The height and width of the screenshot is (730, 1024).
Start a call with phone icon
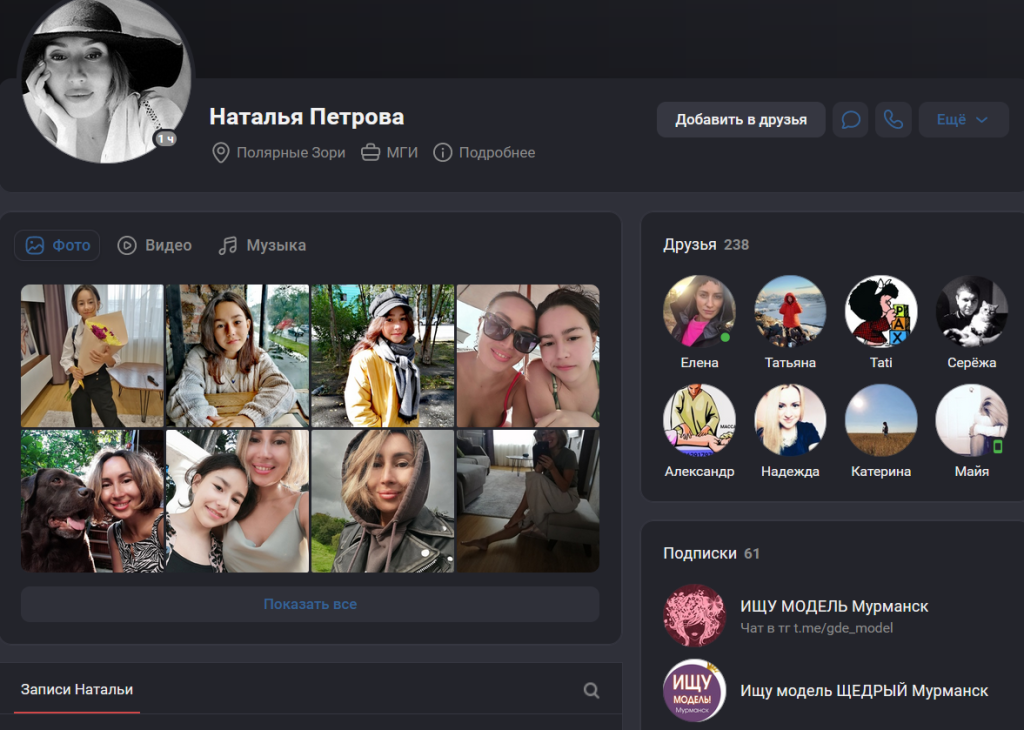pos(893,119)
